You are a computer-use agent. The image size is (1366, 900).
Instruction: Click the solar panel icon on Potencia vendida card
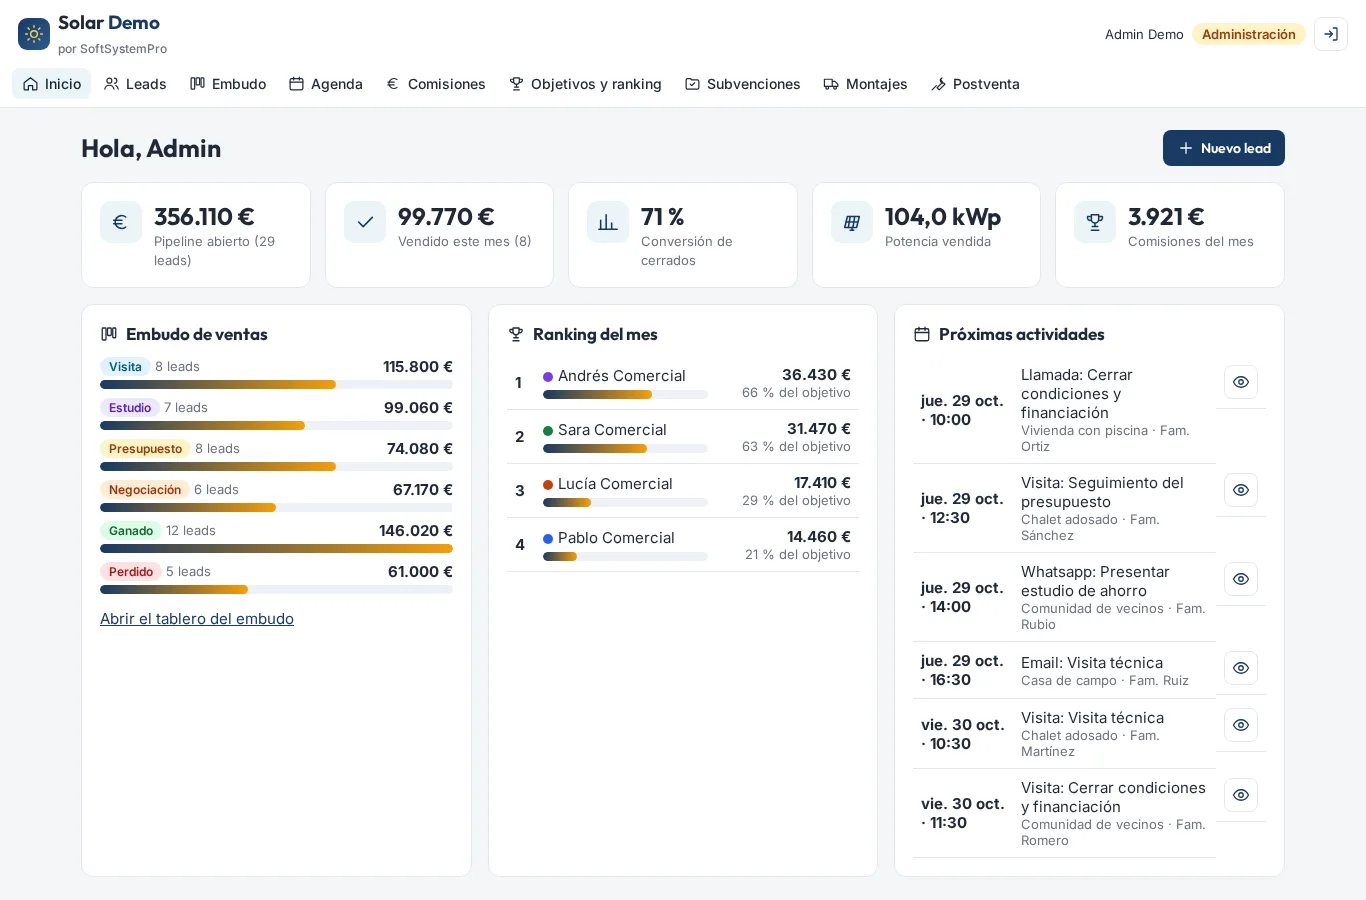pyautogui.click(x=852, y=222)
